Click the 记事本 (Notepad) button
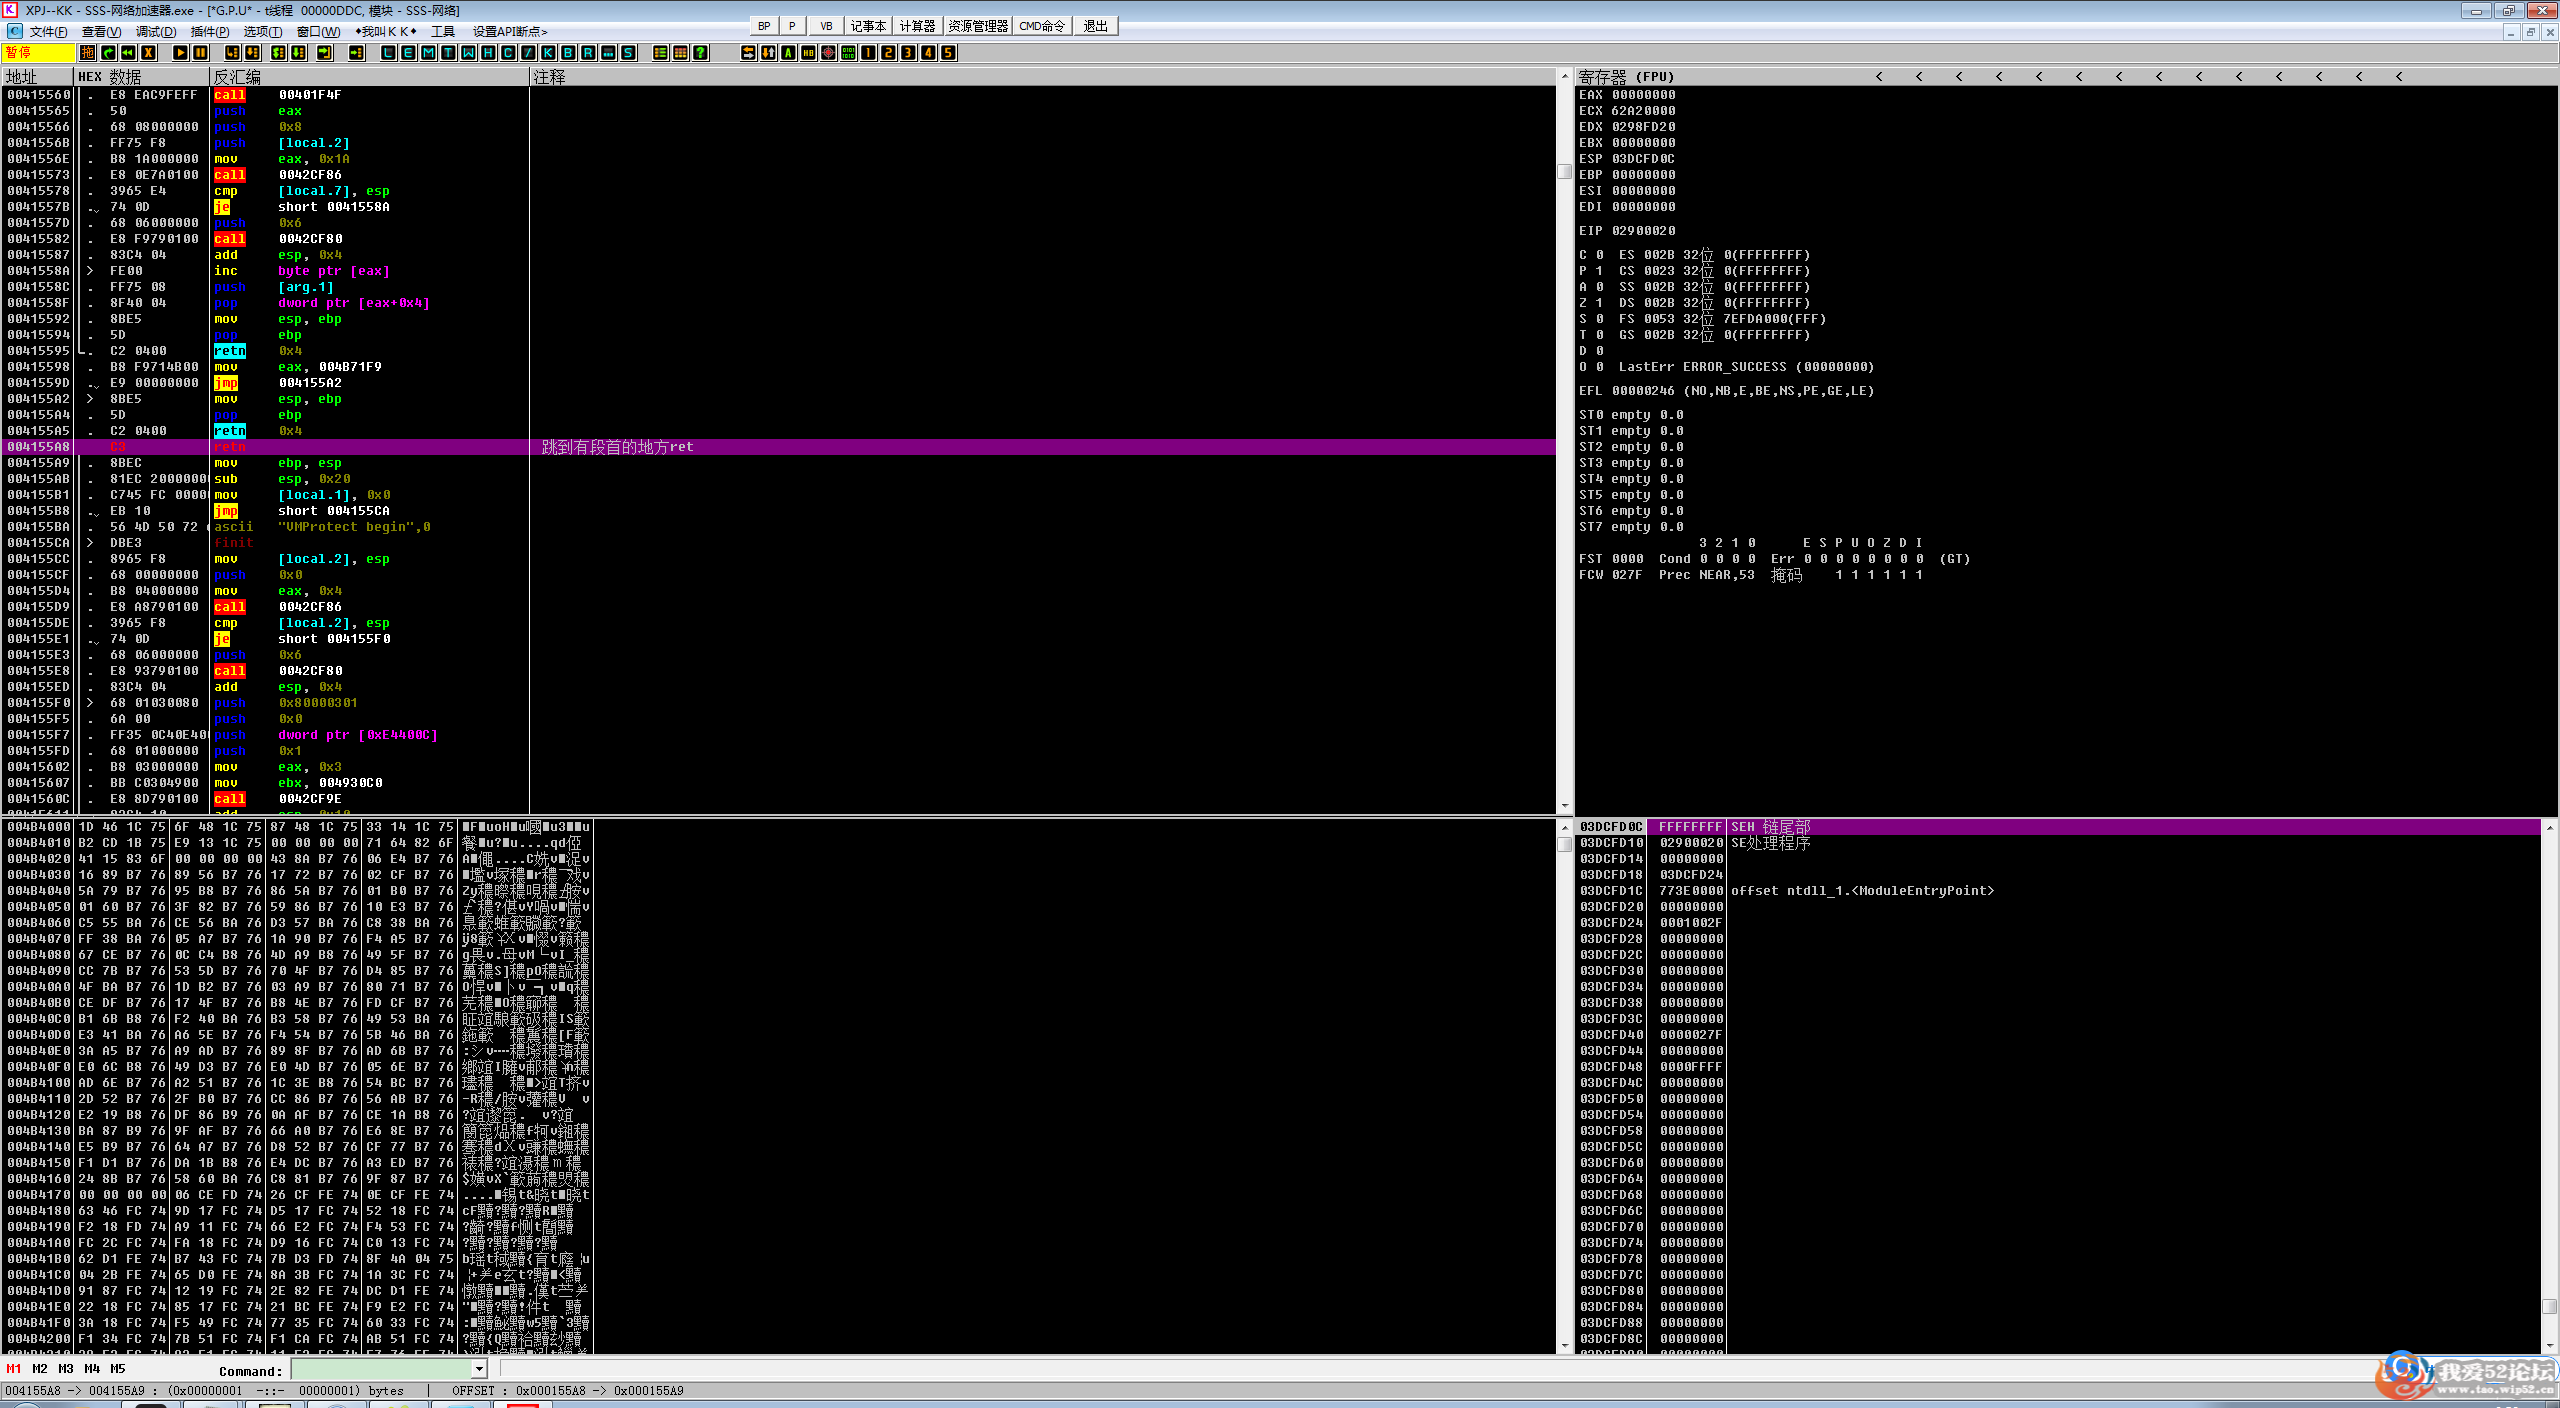 pyautogui.click(x=868, y=26)
